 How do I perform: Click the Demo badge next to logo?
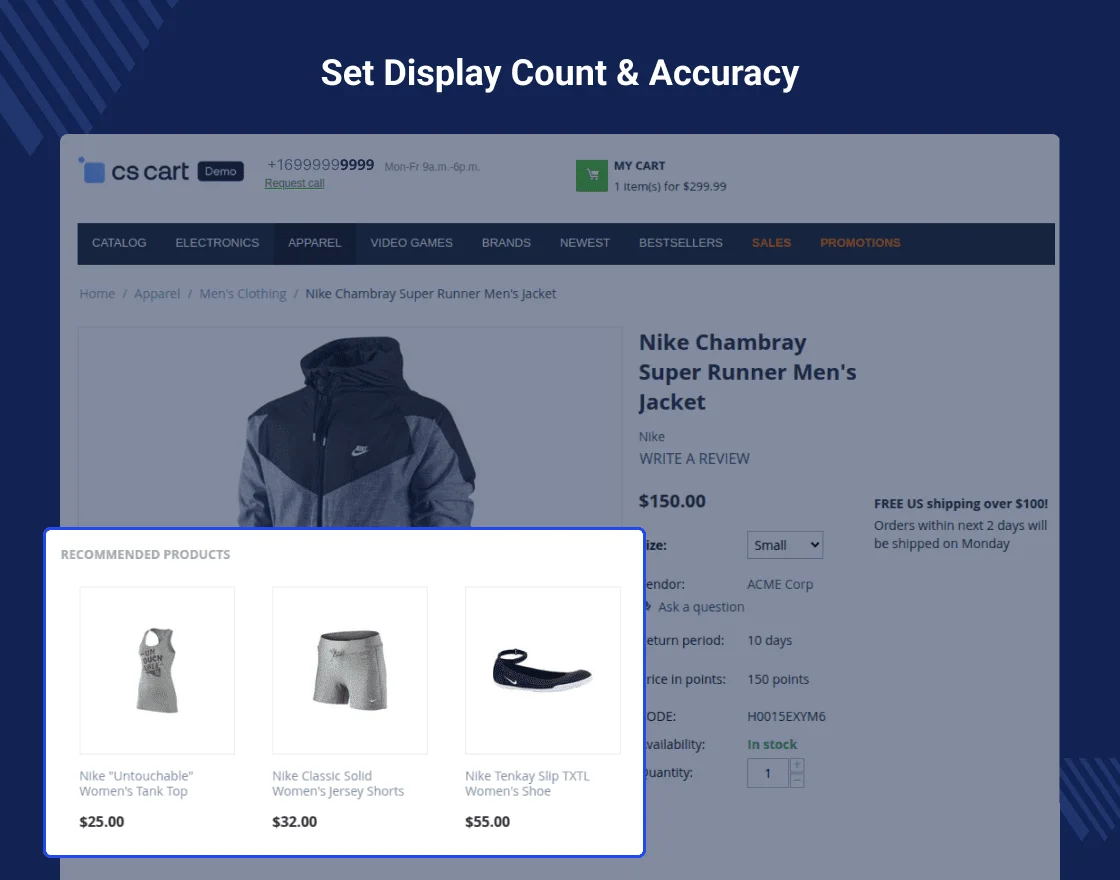point(221,171)
